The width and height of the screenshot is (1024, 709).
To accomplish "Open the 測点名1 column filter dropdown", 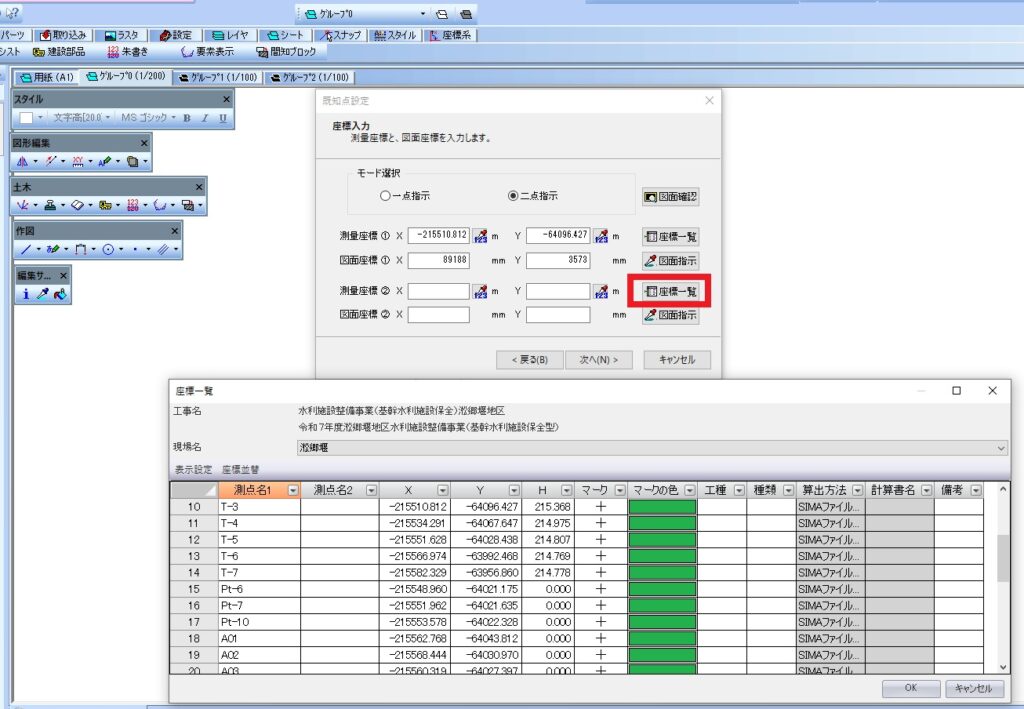I will click(292, 490).
